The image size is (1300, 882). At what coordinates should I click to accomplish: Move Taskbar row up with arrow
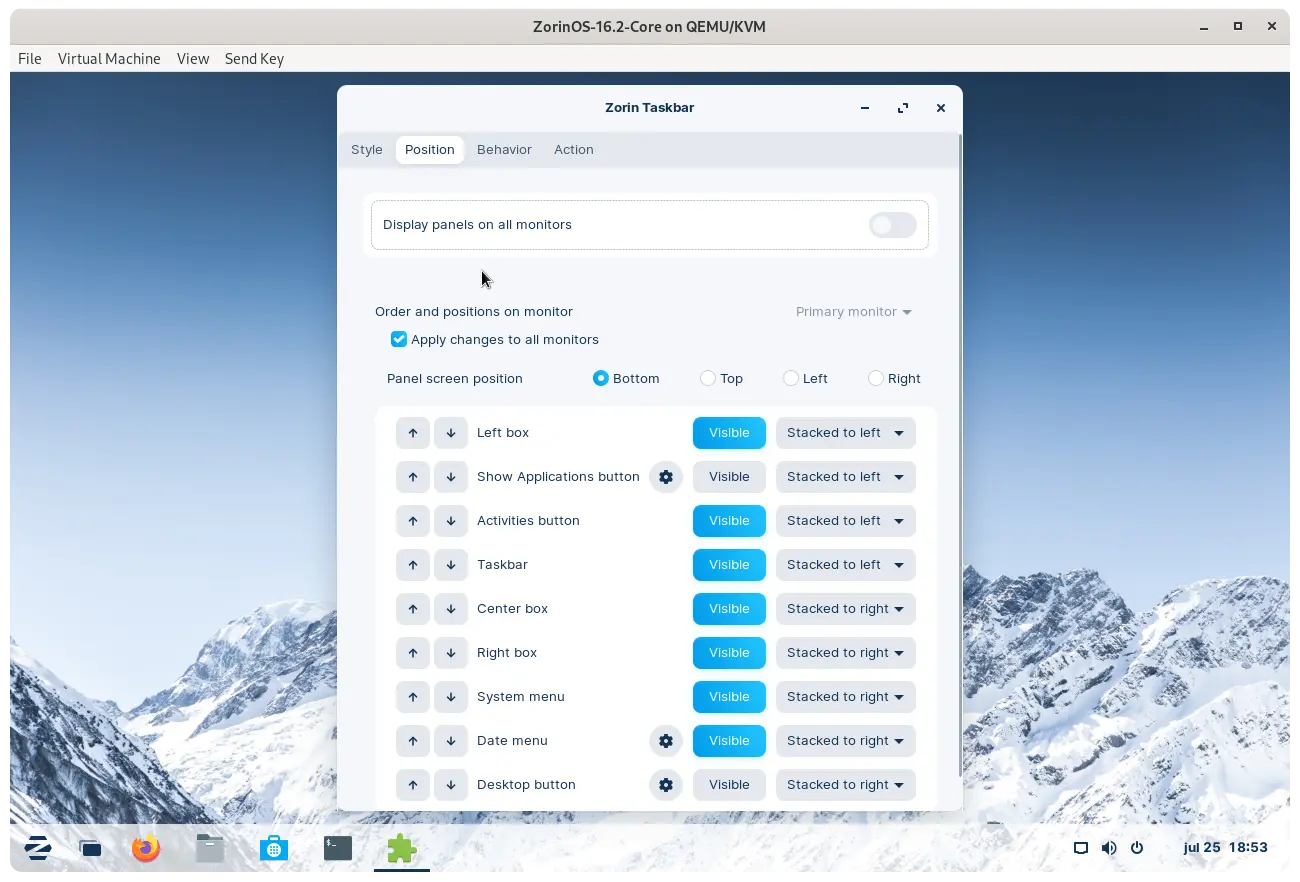413,565
